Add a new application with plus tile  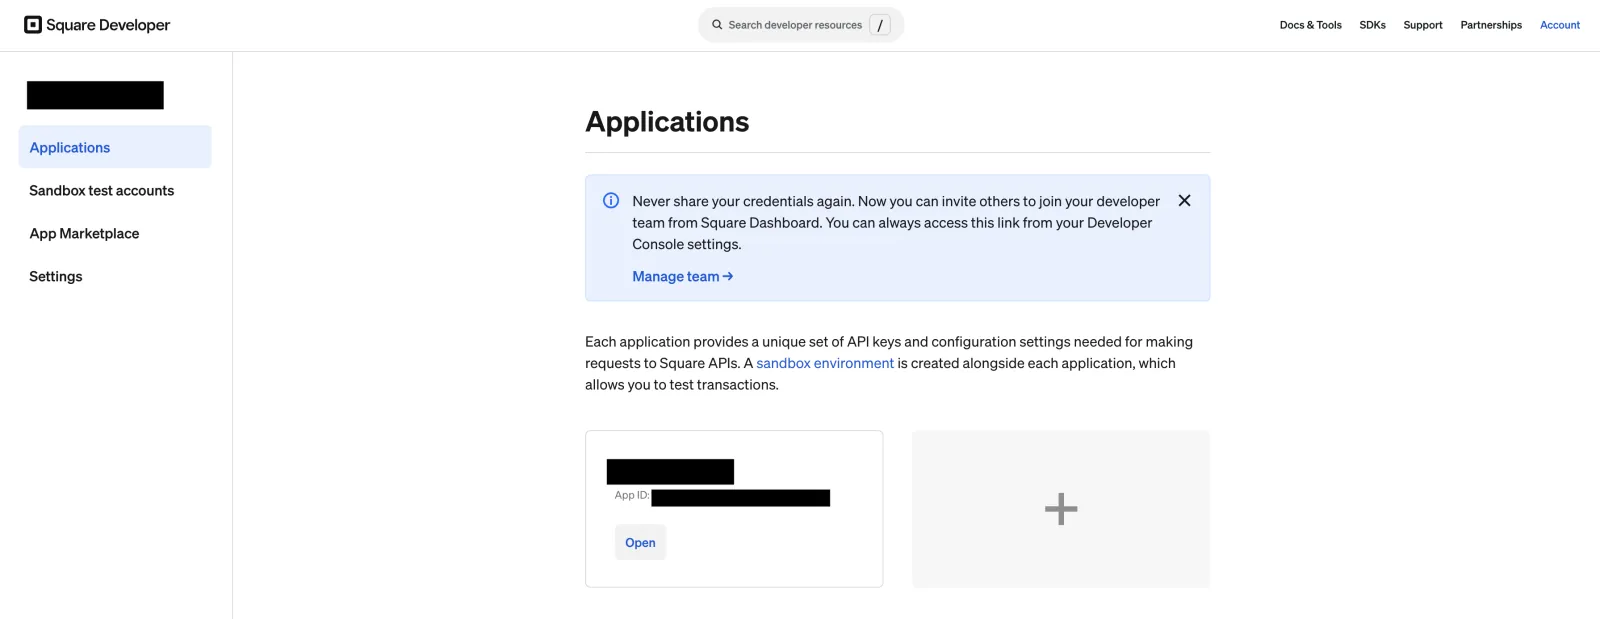tap(1061, 509)
